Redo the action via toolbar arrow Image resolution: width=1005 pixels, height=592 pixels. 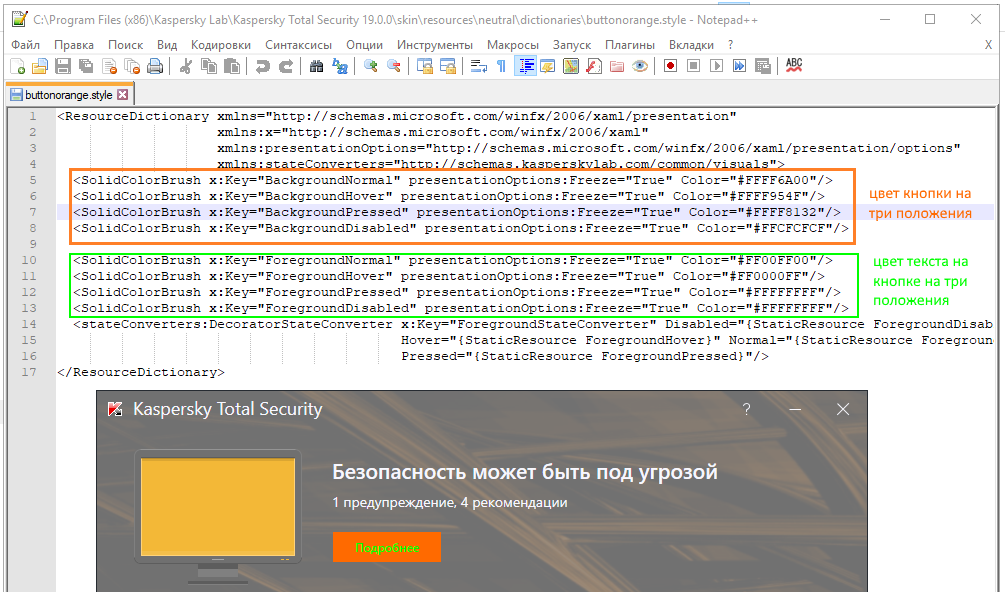tap(286, 66)
